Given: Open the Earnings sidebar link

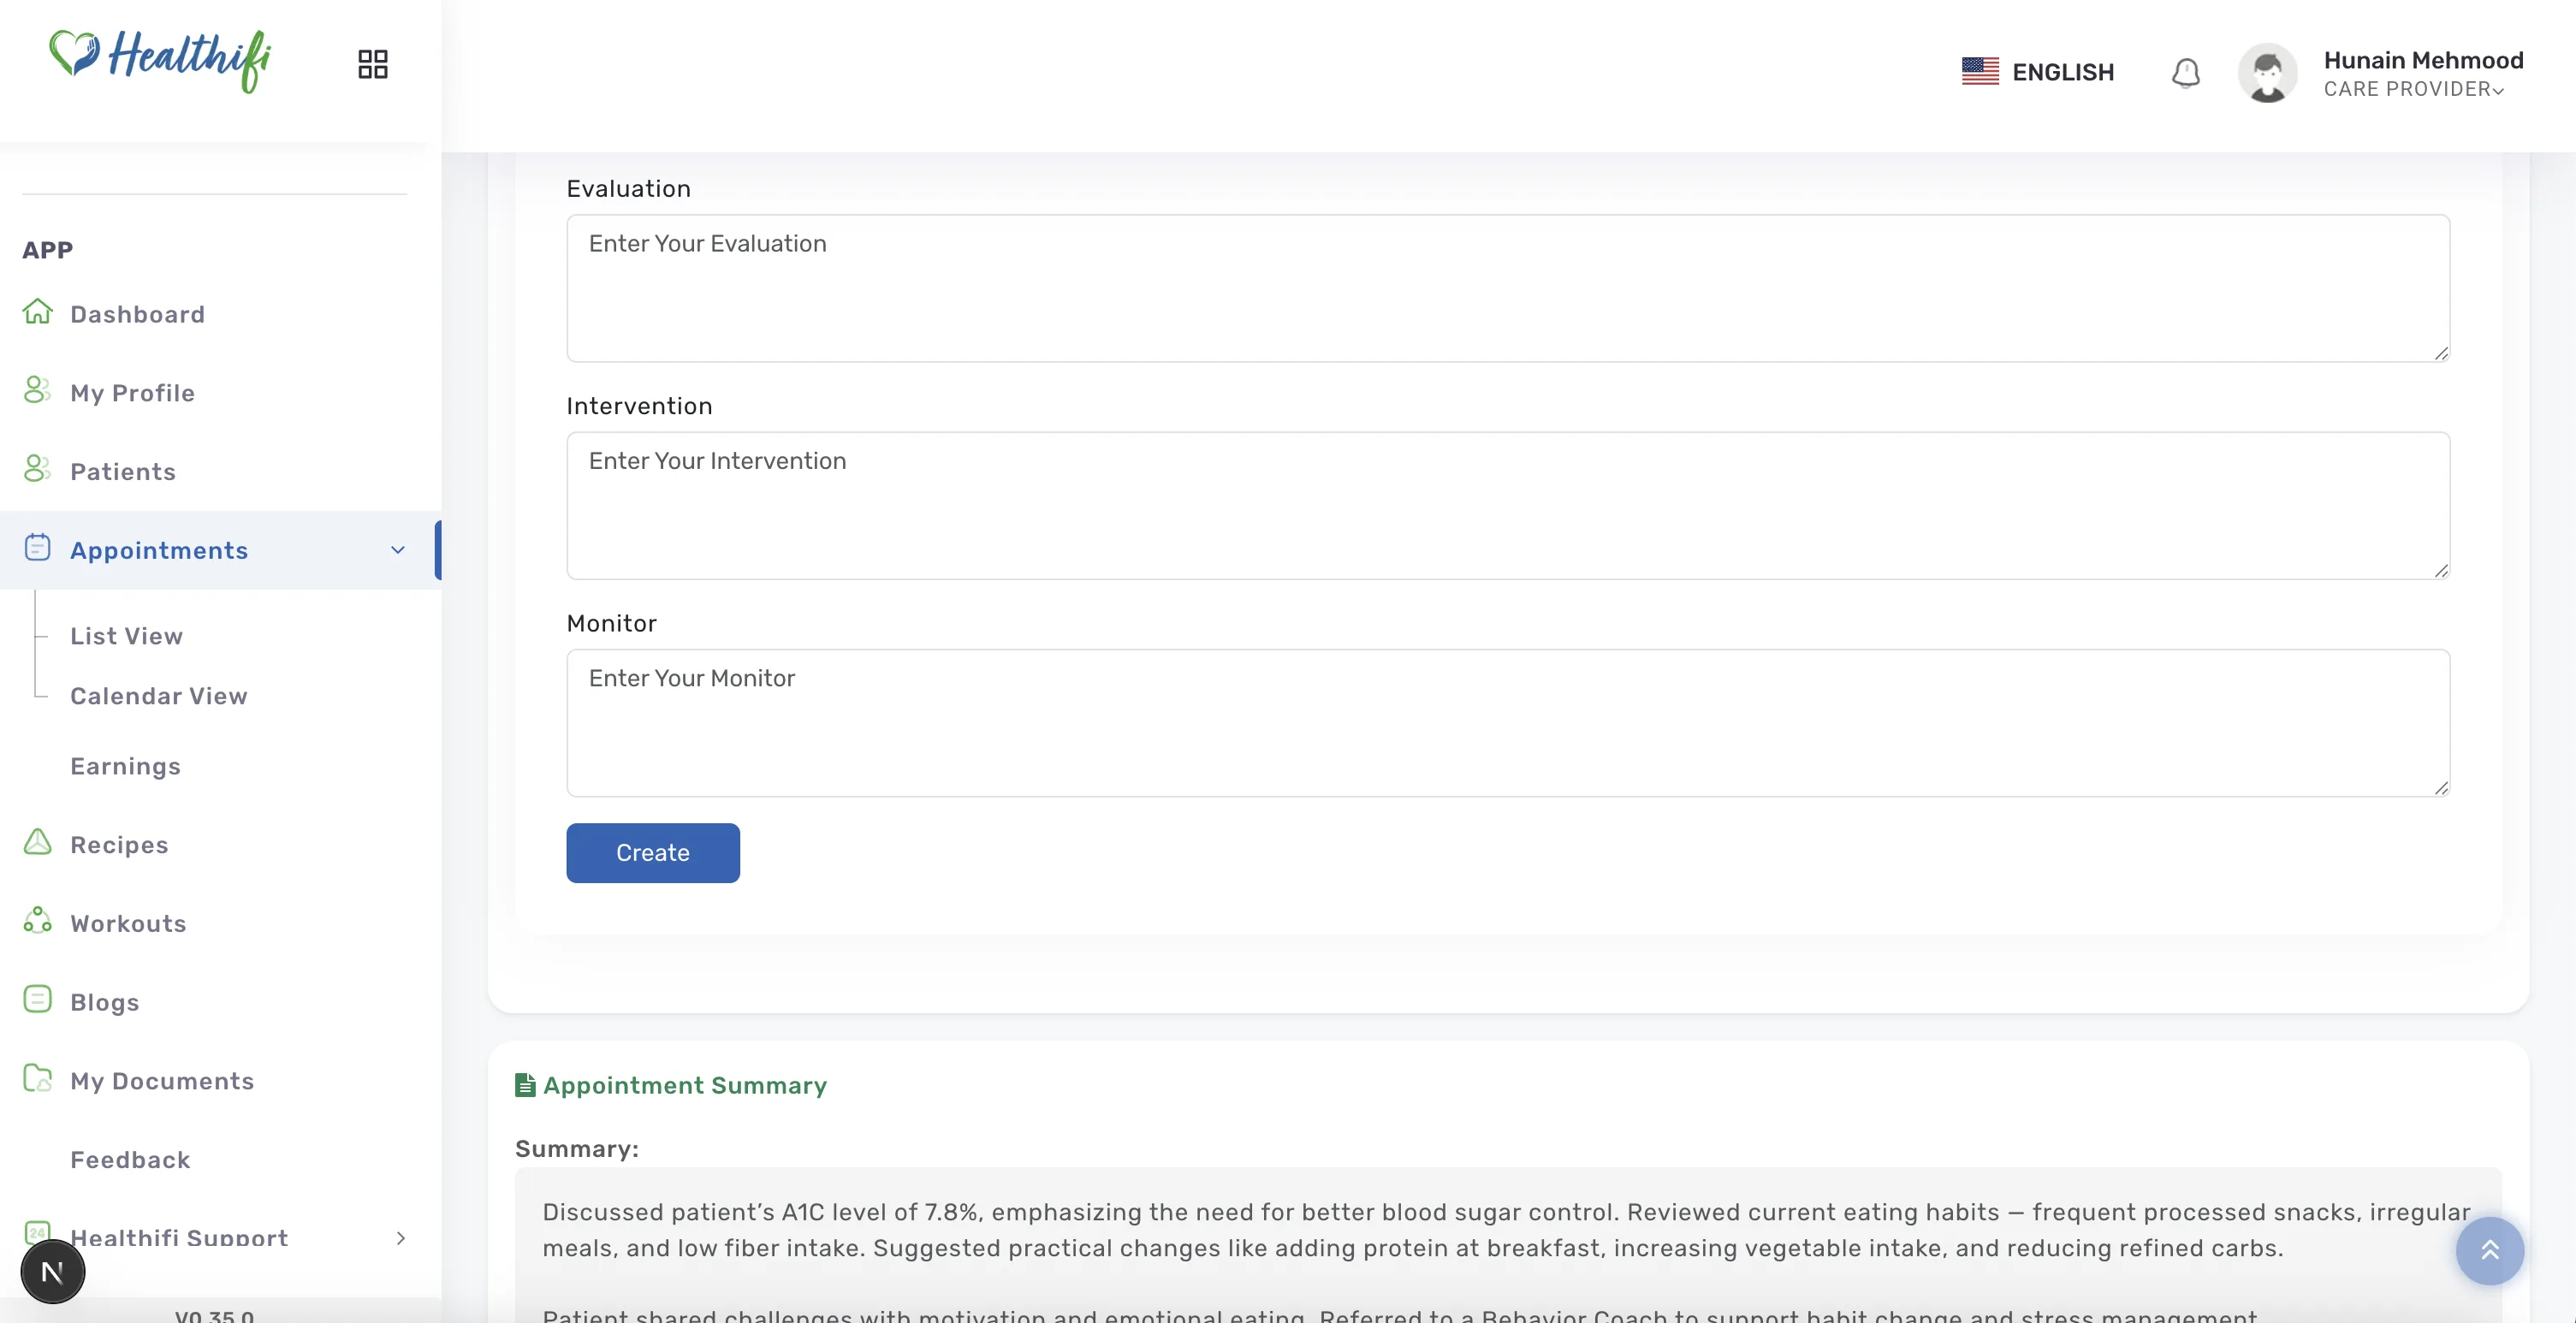Looking at the screenshot, I should tap(126, 766).
